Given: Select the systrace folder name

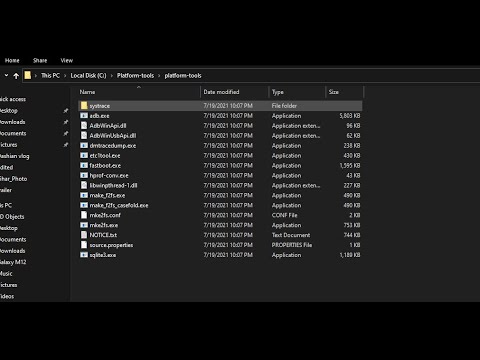Looking at the screenshot, I should pos(100,106).
